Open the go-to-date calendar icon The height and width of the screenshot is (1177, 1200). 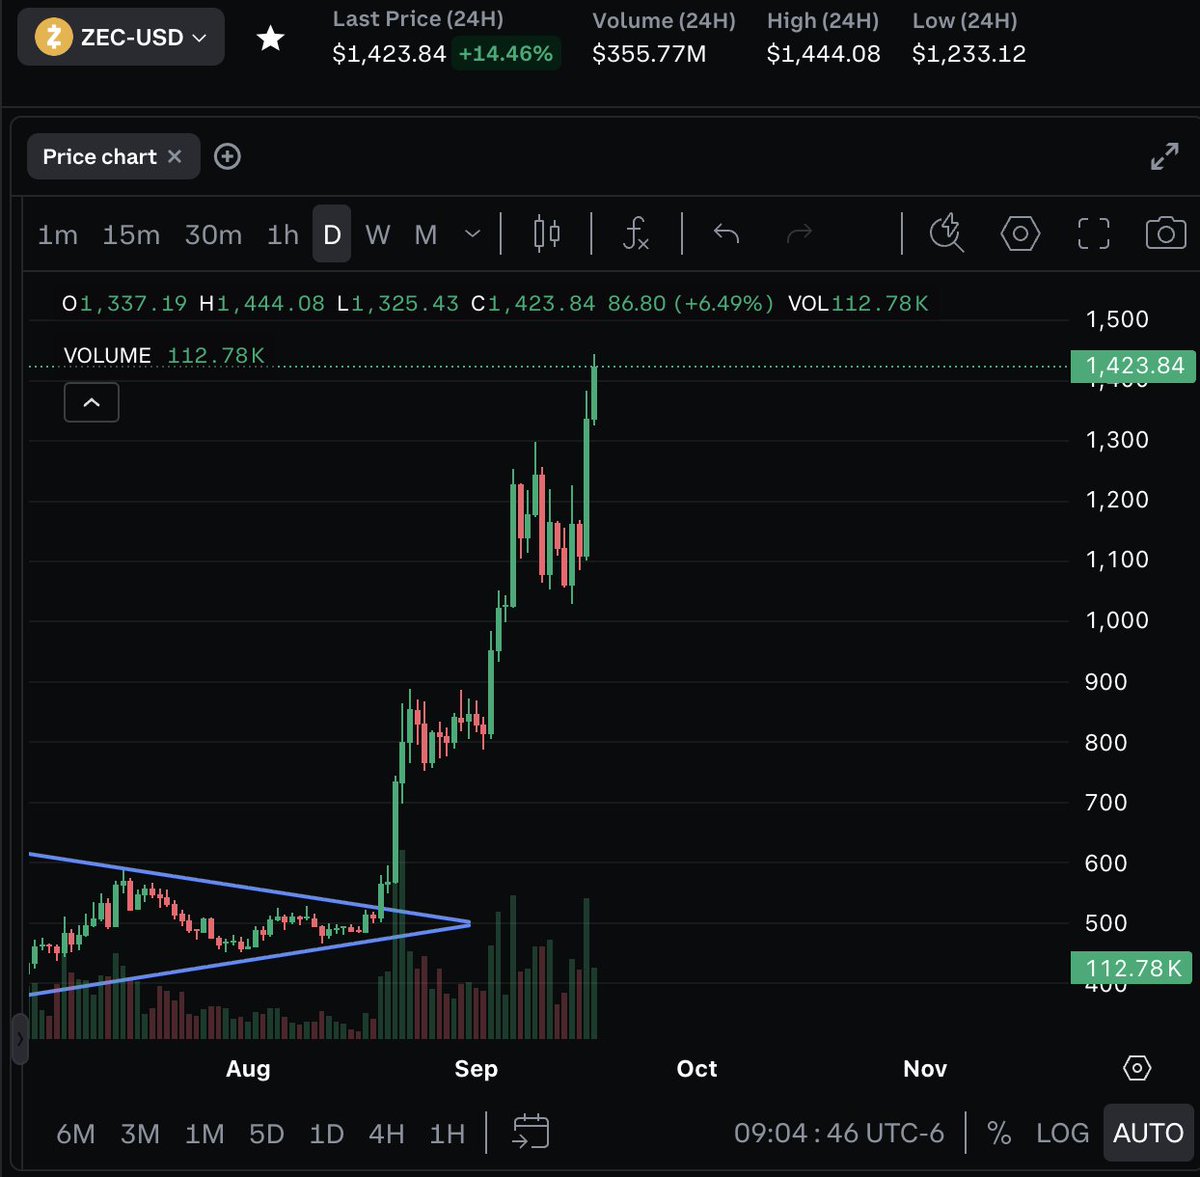click(x=531, y=1132)
